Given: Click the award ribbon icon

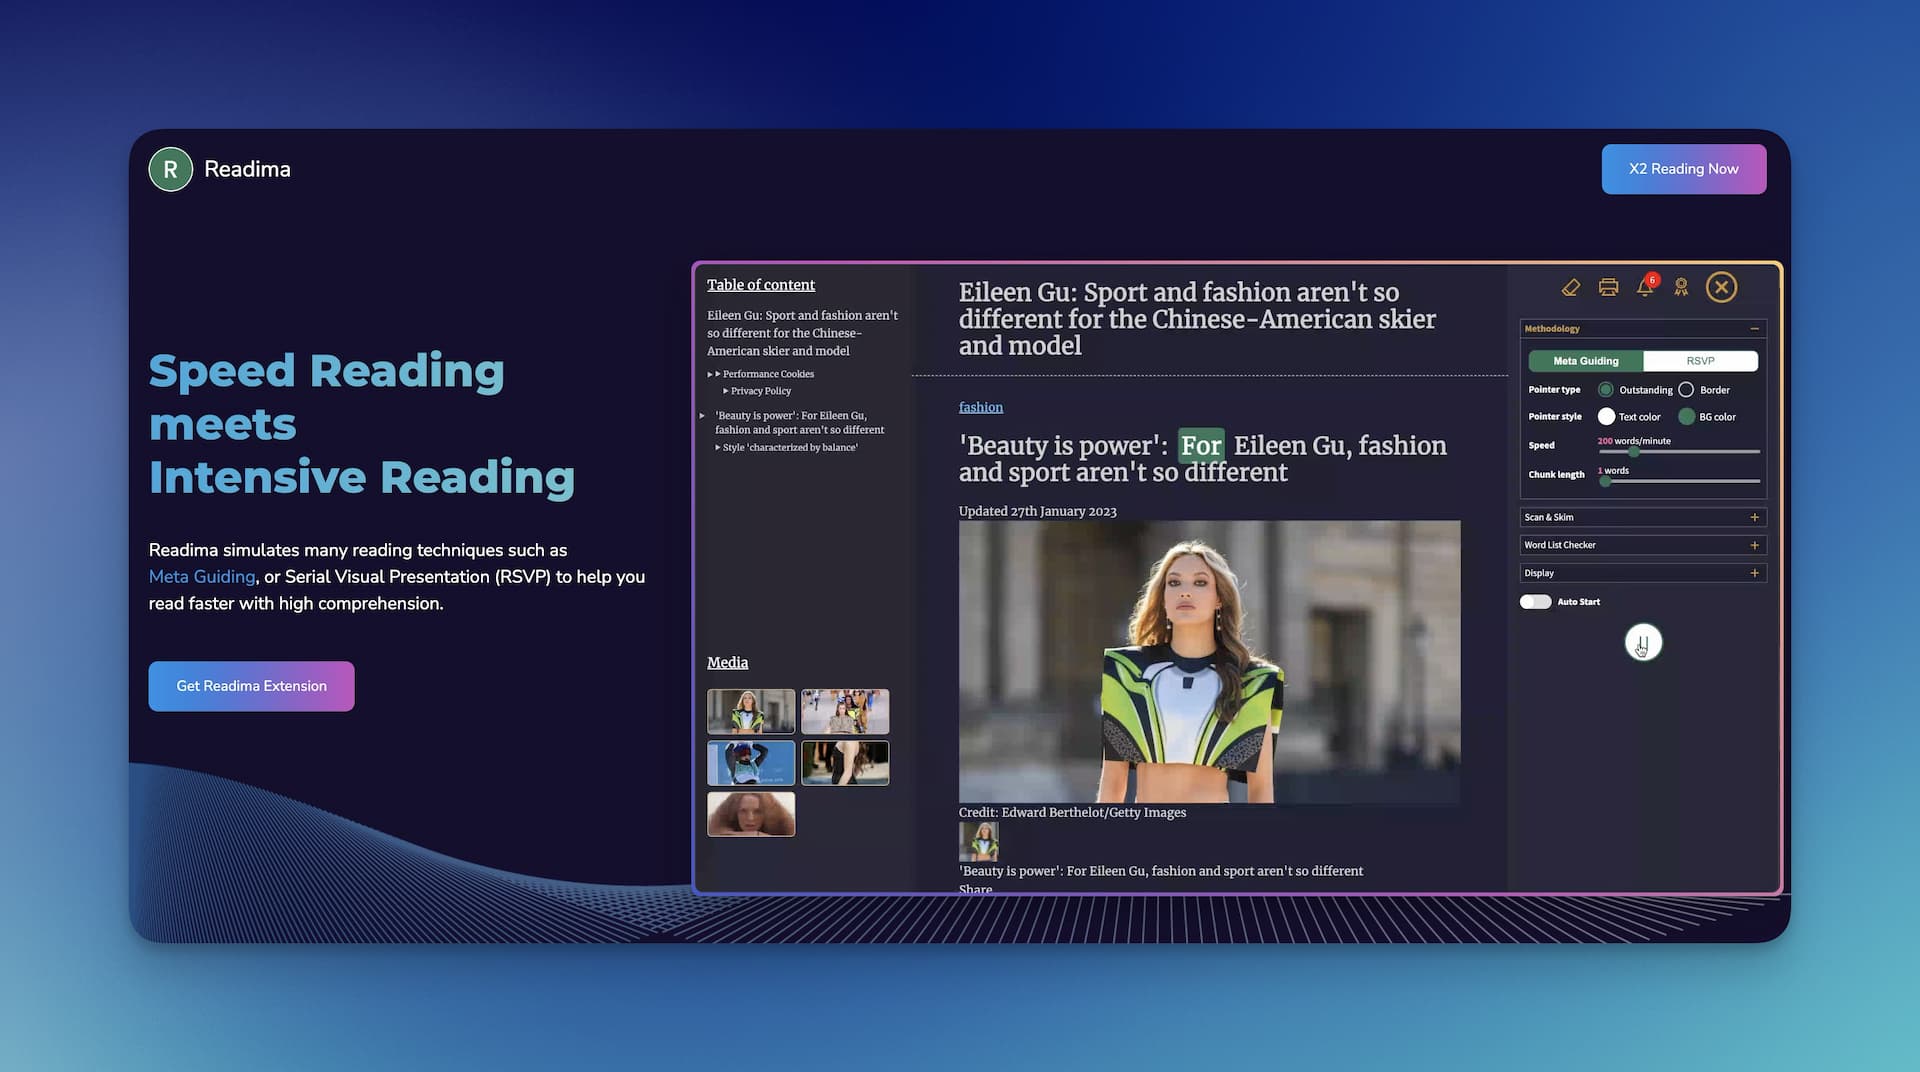Looking at the screenshot, I should (x=1681, y=288).
